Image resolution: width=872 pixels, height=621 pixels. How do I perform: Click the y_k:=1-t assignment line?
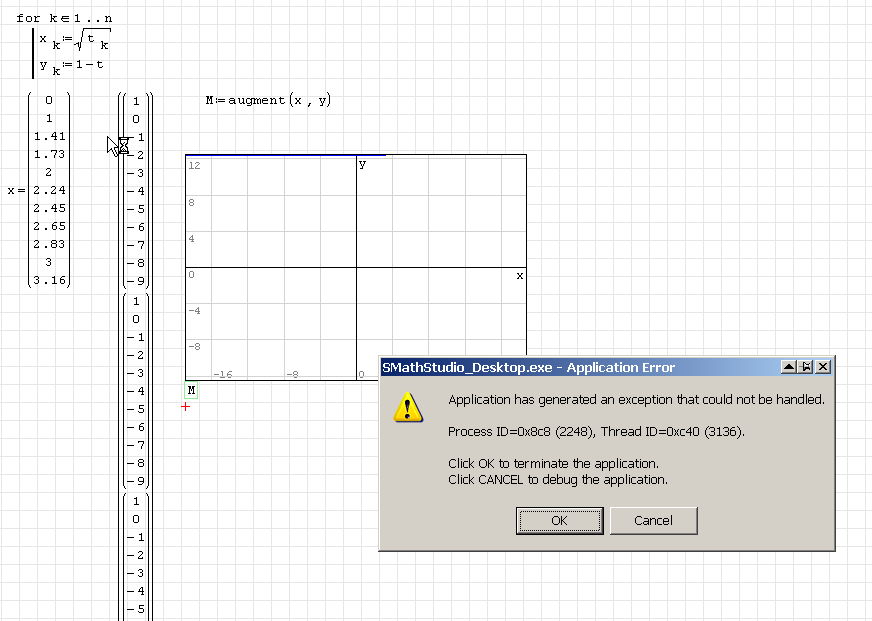click(72, 65)
